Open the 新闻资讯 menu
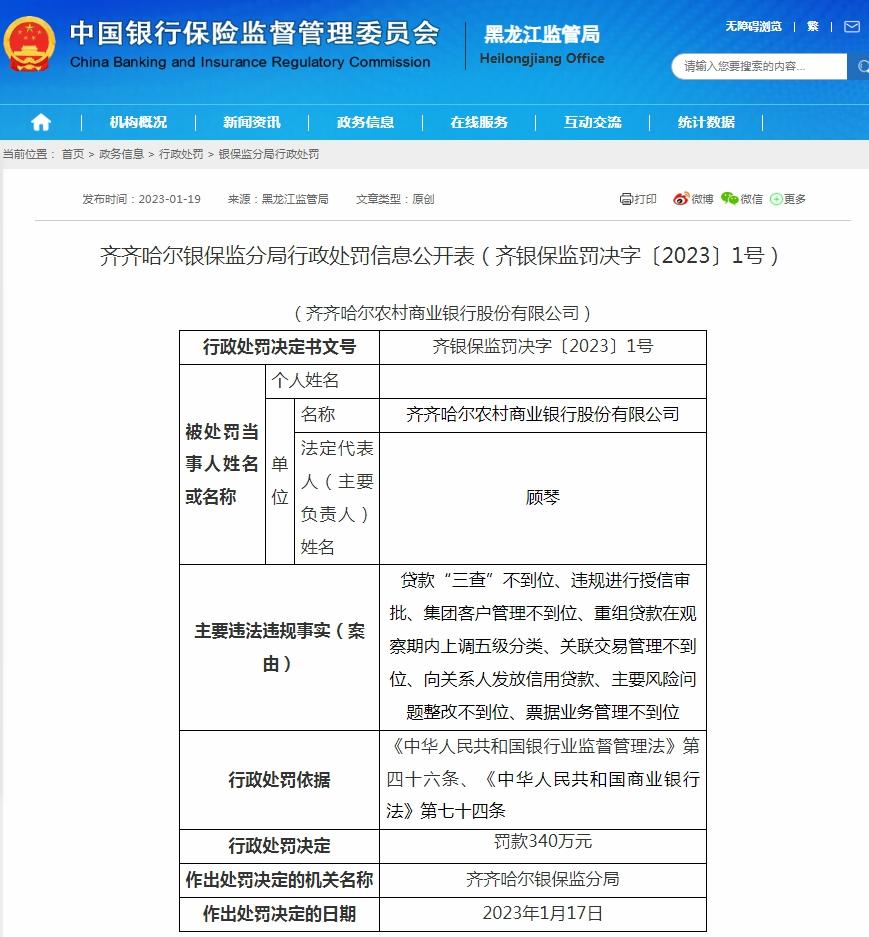Image resolution: width=869 pixels, height=937 pixels. pyautogui.click(x=252, y=122)
